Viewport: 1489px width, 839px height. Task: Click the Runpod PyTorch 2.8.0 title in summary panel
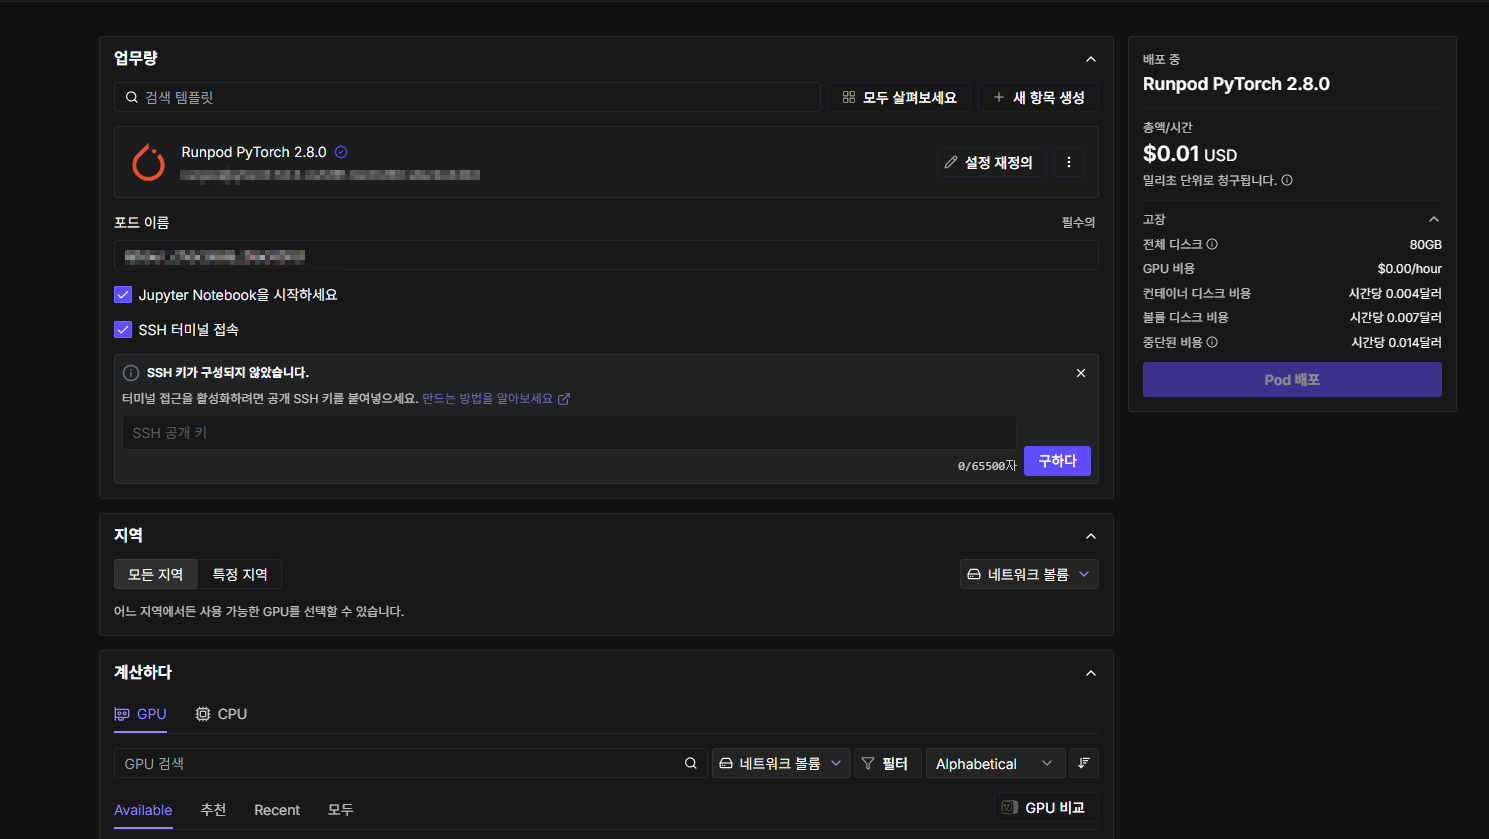[1236, 84]
